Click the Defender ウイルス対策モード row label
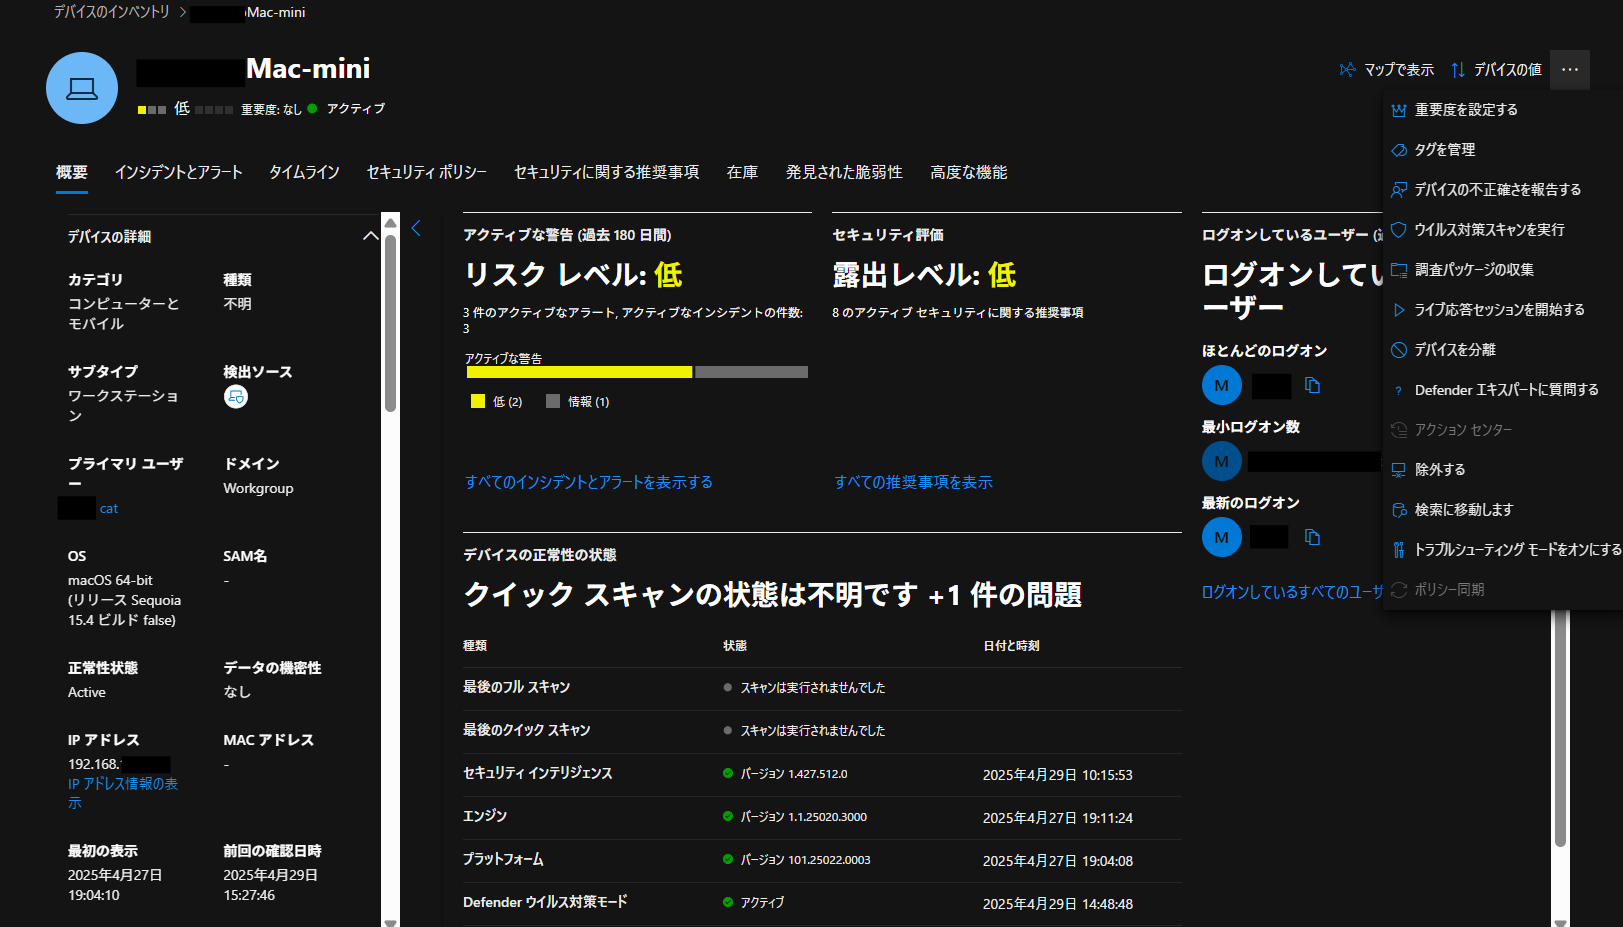The image size is (1623, 927). click(x=546, y=903)
